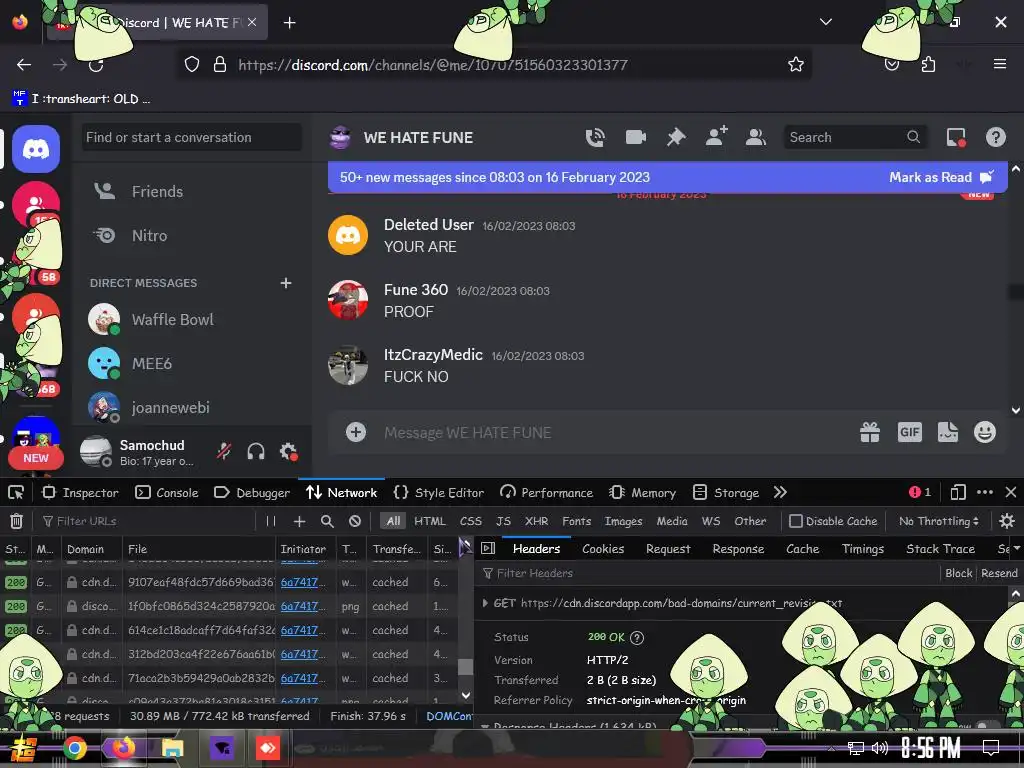The image size is (1024, 768).
Task: Show Firefox tracking protection shield
Action: (191, 64)
